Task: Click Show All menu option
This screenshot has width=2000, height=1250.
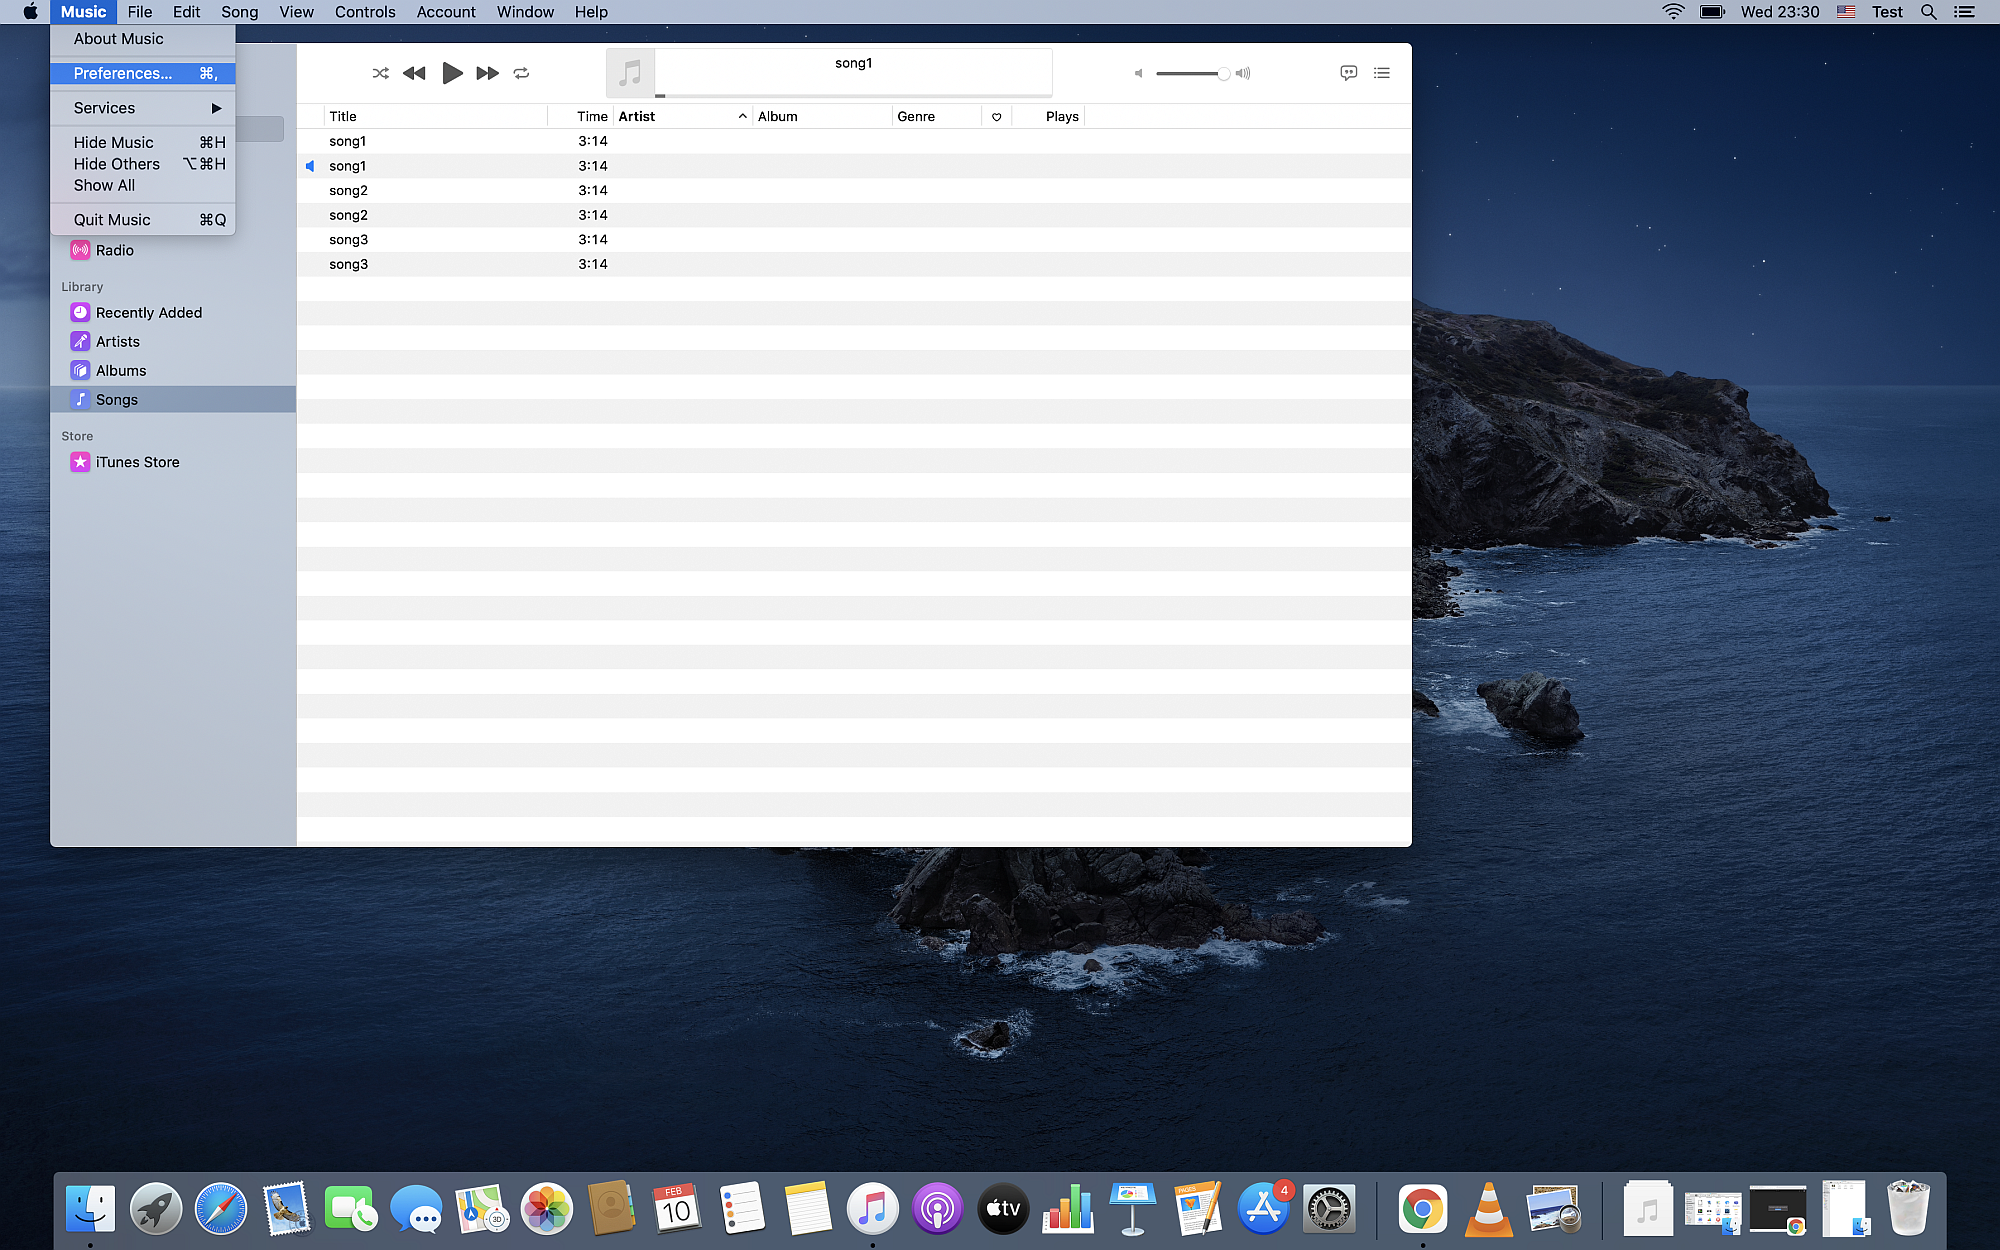Action: [x=104, y=184]
